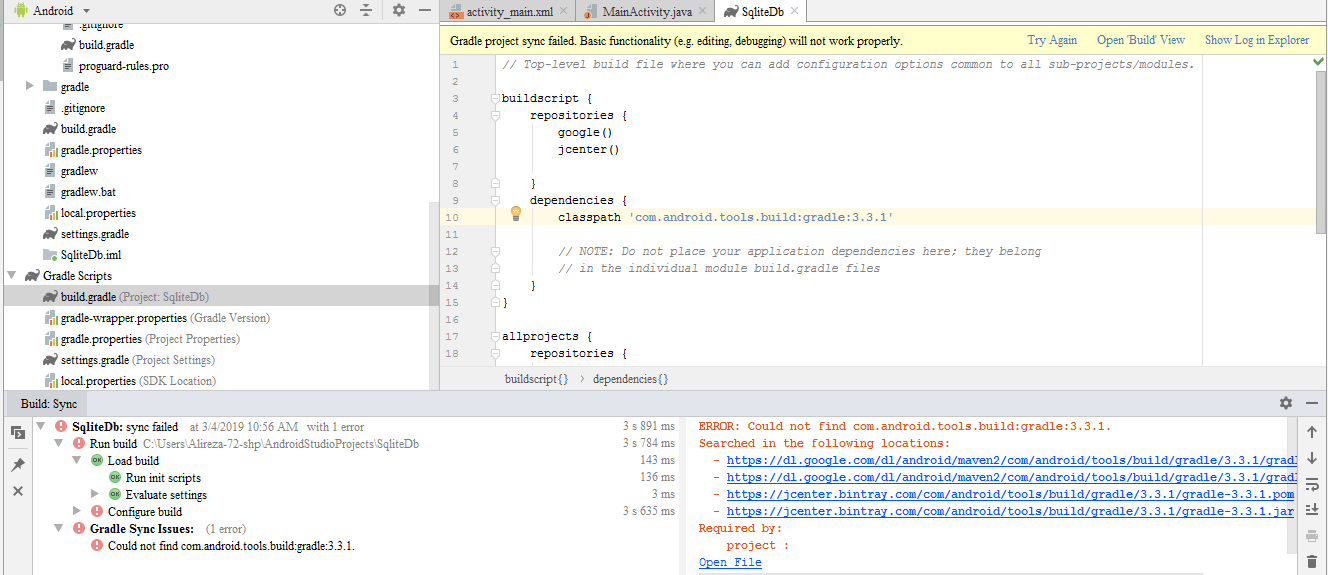
Task: Clear the Build console with the trash icon
Action: coord(1312,562)
